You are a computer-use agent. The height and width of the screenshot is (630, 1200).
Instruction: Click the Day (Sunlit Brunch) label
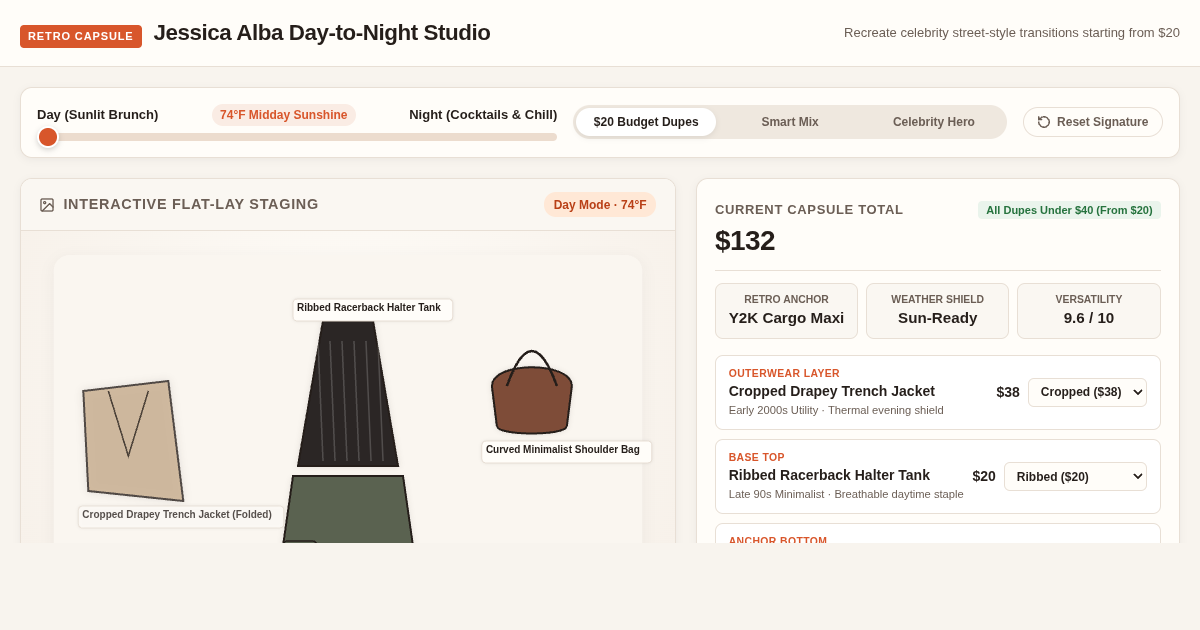(98, 115)
